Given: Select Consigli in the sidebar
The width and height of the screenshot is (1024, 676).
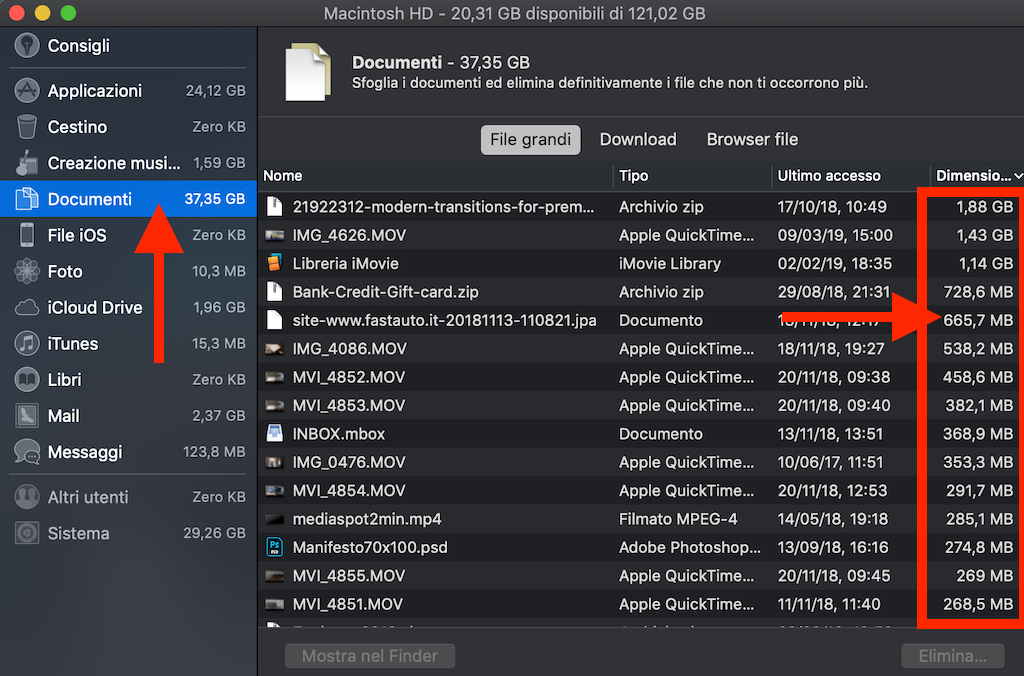Looking at the screenshot, I should click(x=128, y=46).
